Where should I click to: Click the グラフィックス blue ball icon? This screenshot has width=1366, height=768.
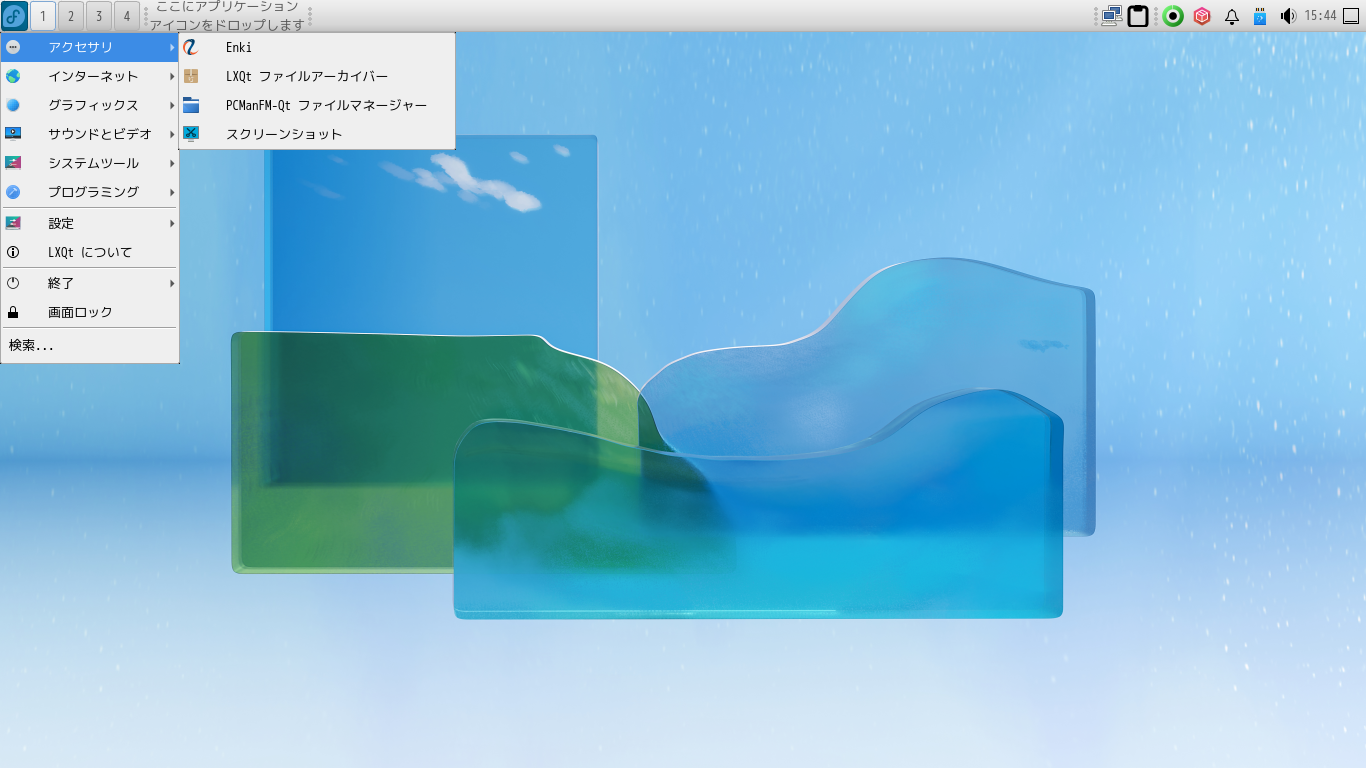click(x=13, y=105)
